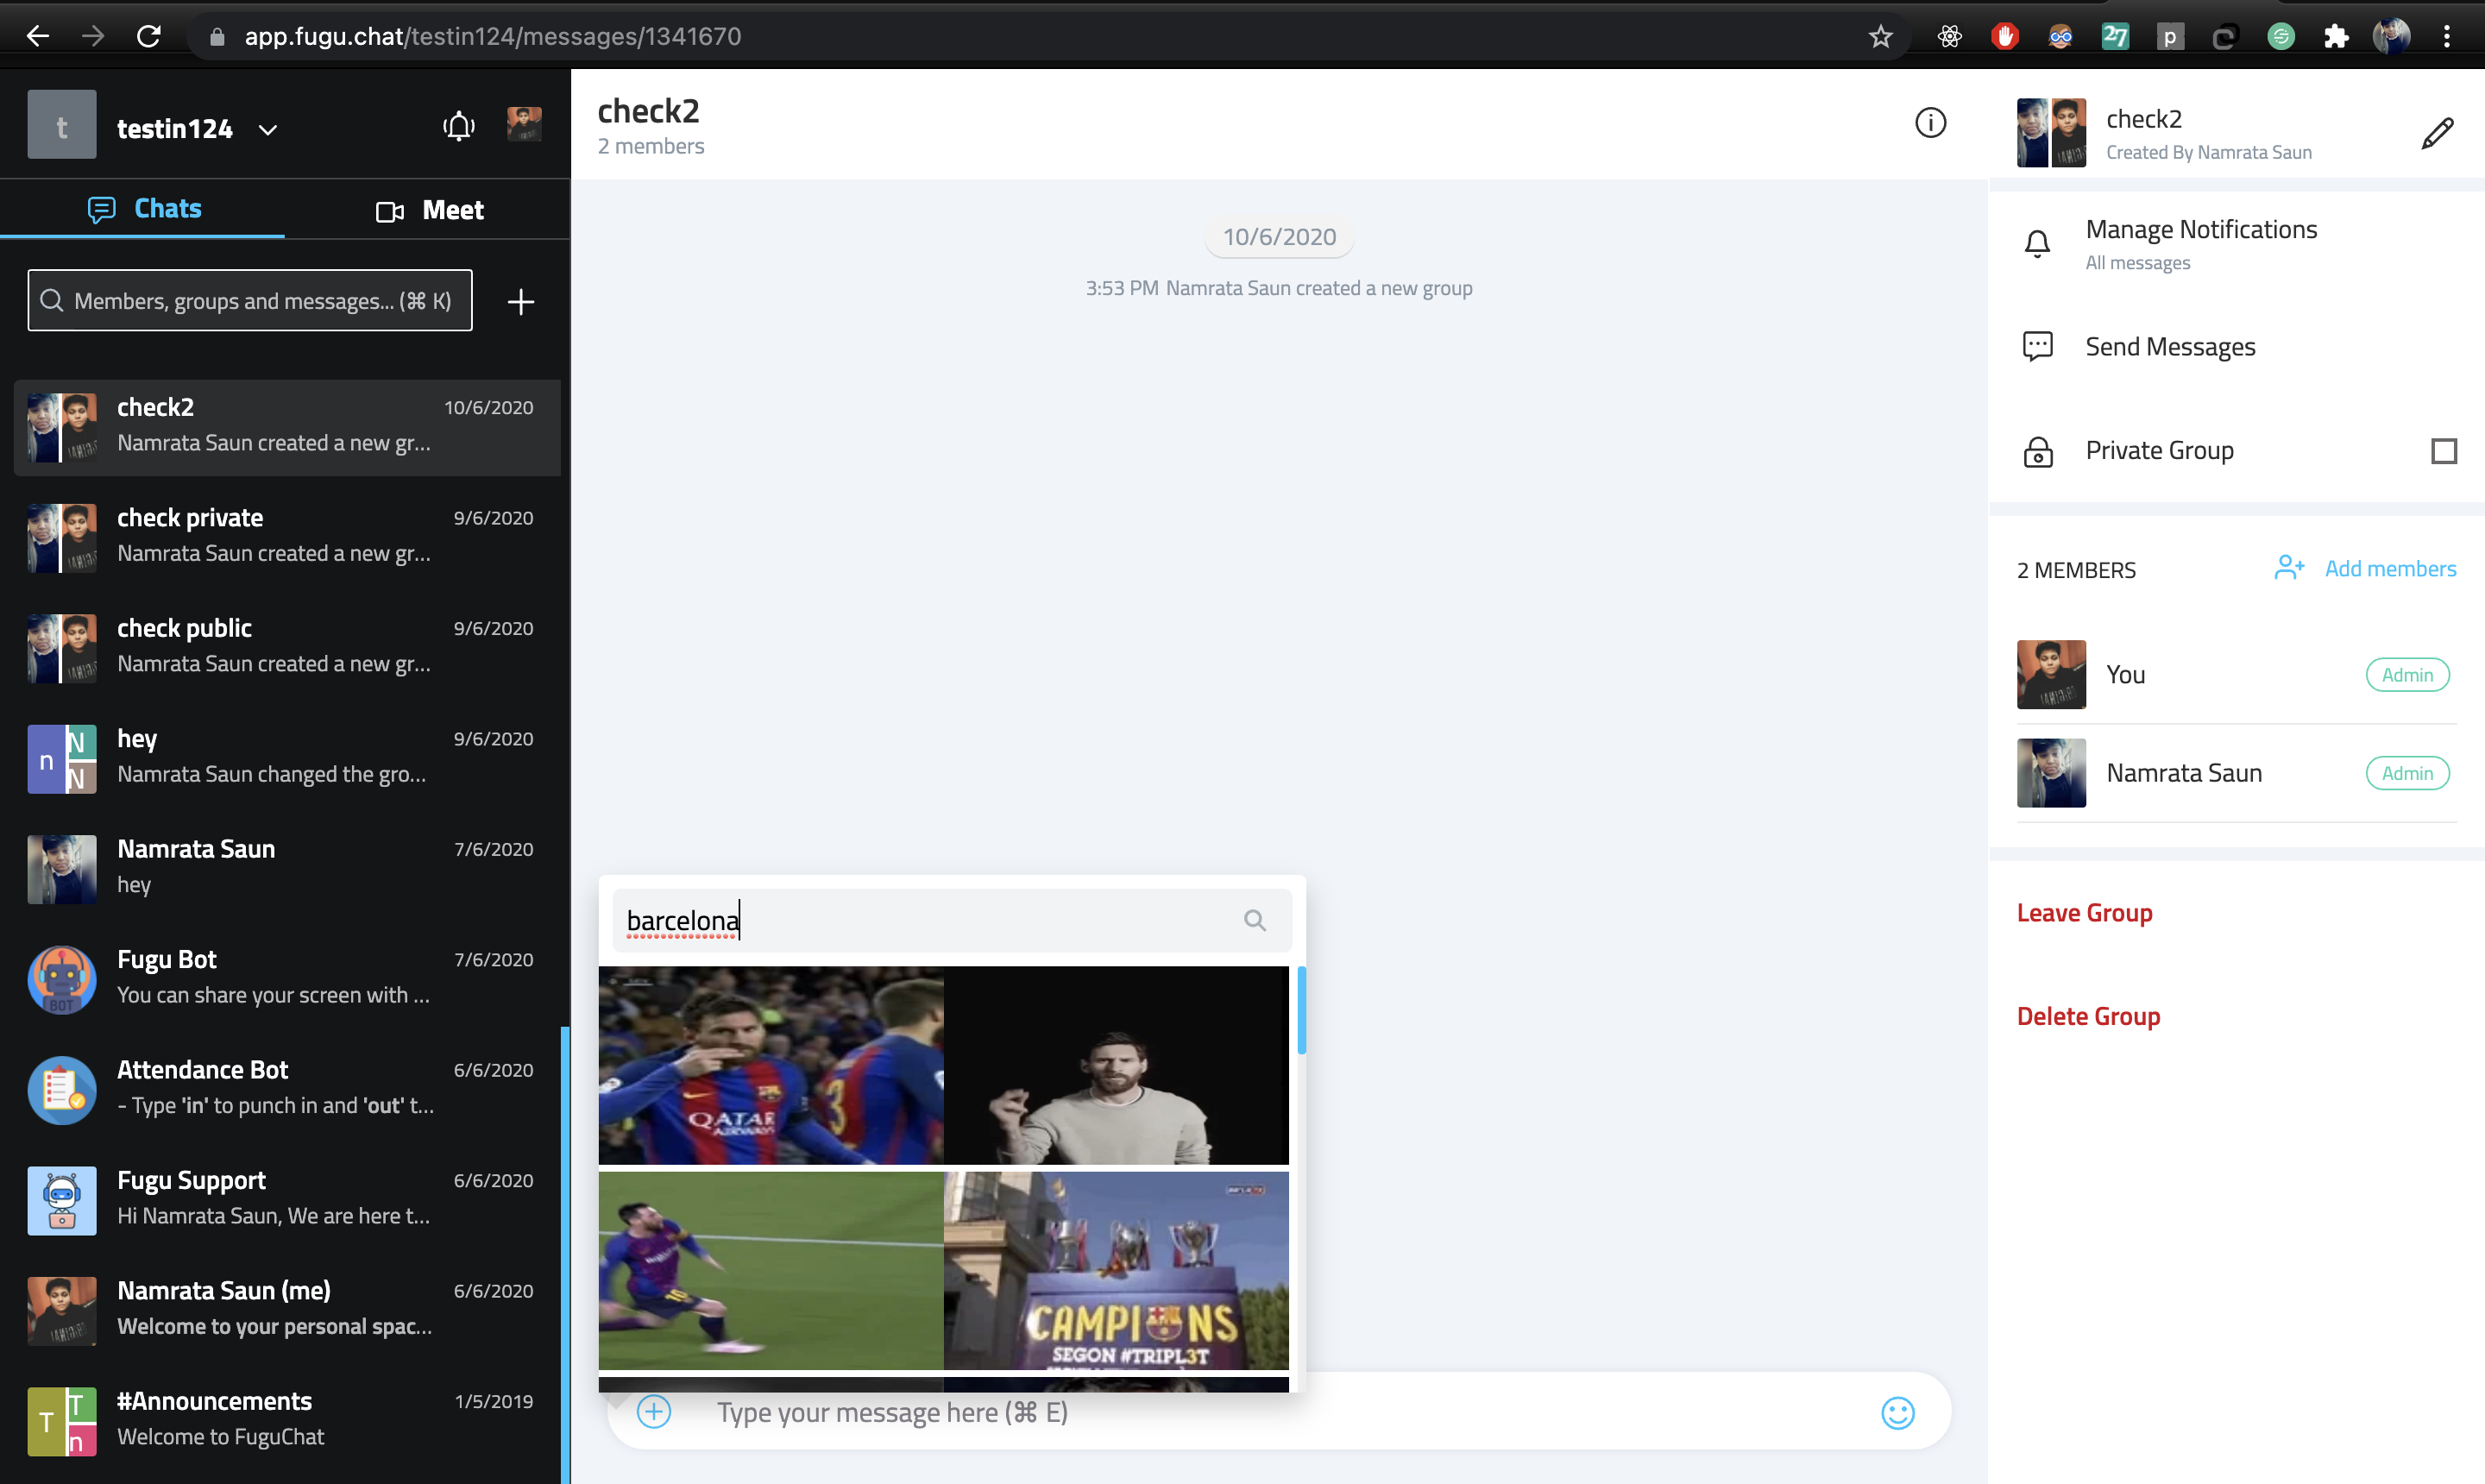Open the Fugu Support chat
Viewport: 2485px width, 1484px height.
pos(286,1200)
